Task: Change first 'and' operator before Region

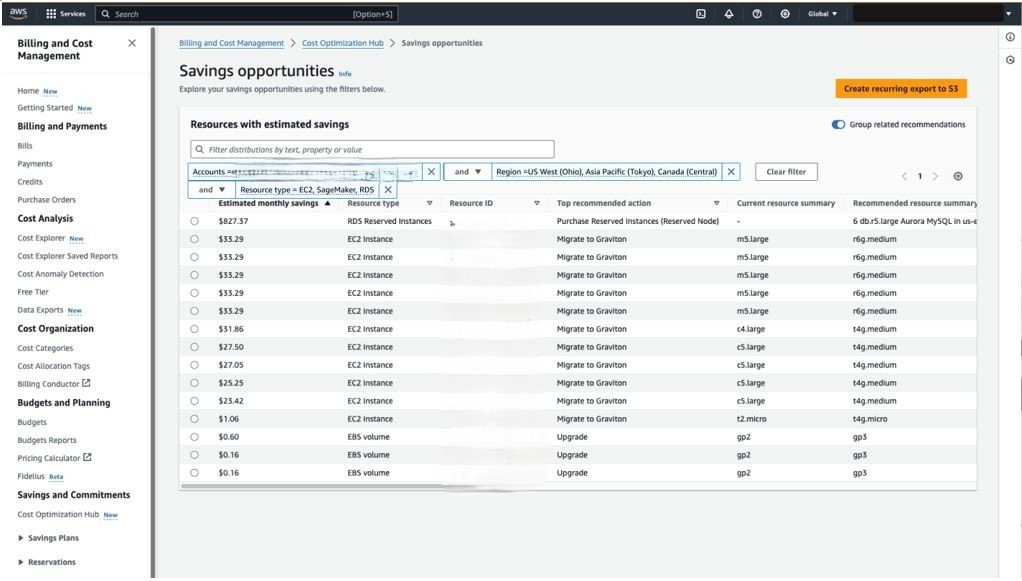Action: click(x=467, y=171)
